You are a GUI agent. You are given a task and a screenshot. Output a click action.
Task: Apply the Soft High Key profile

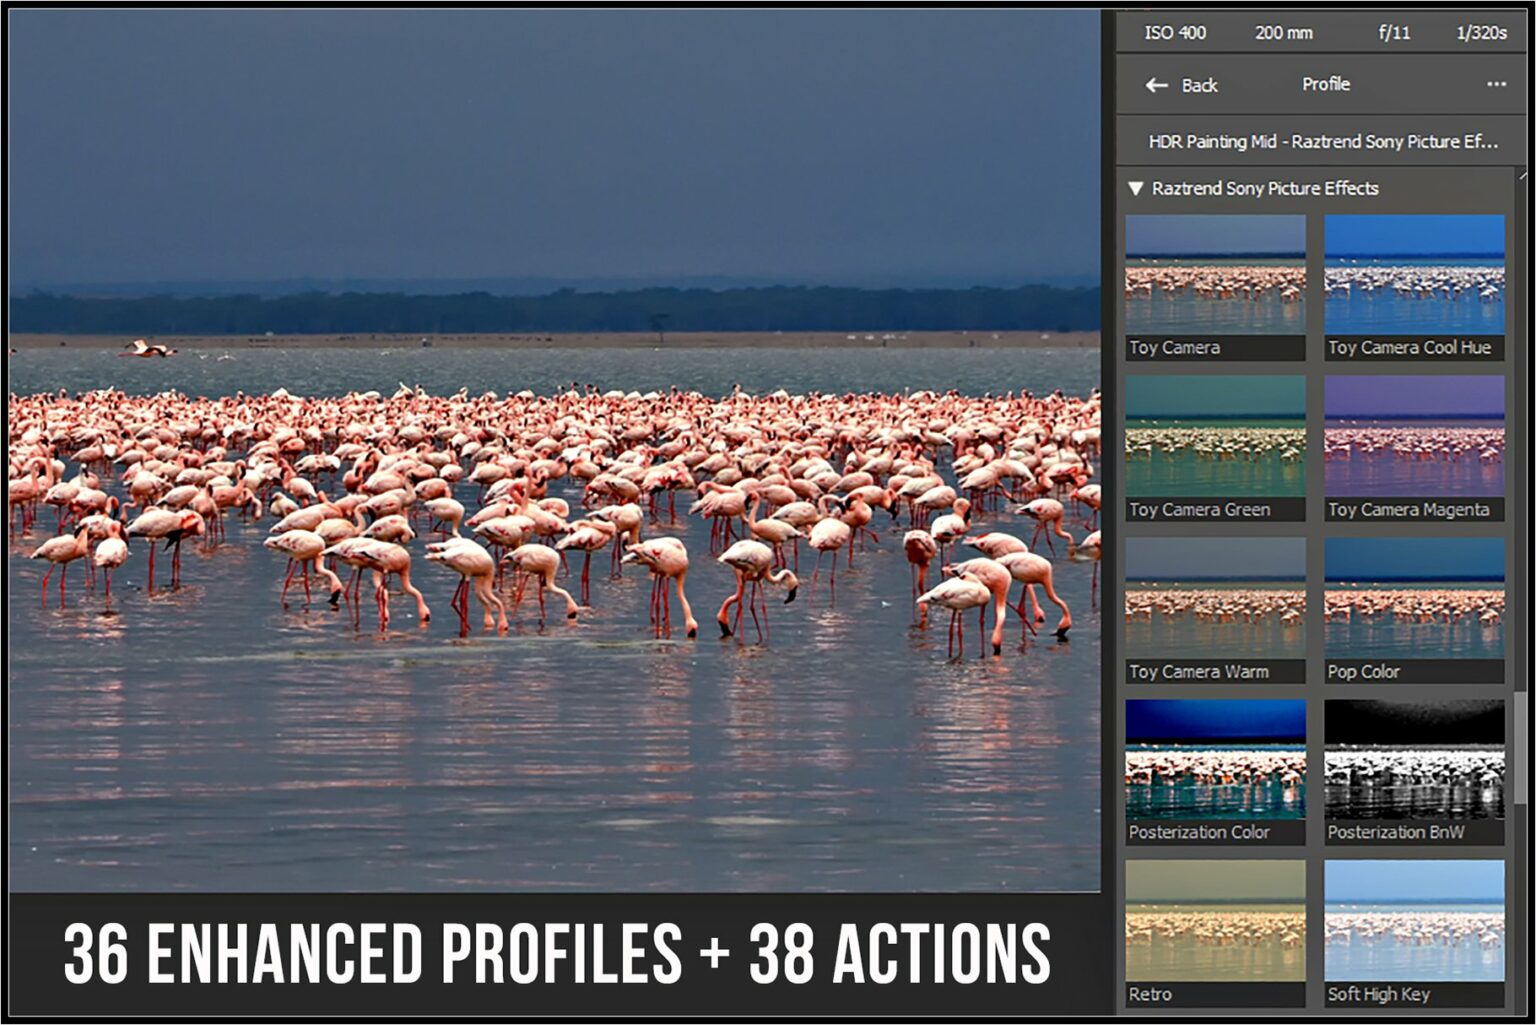pos(1413,915)
